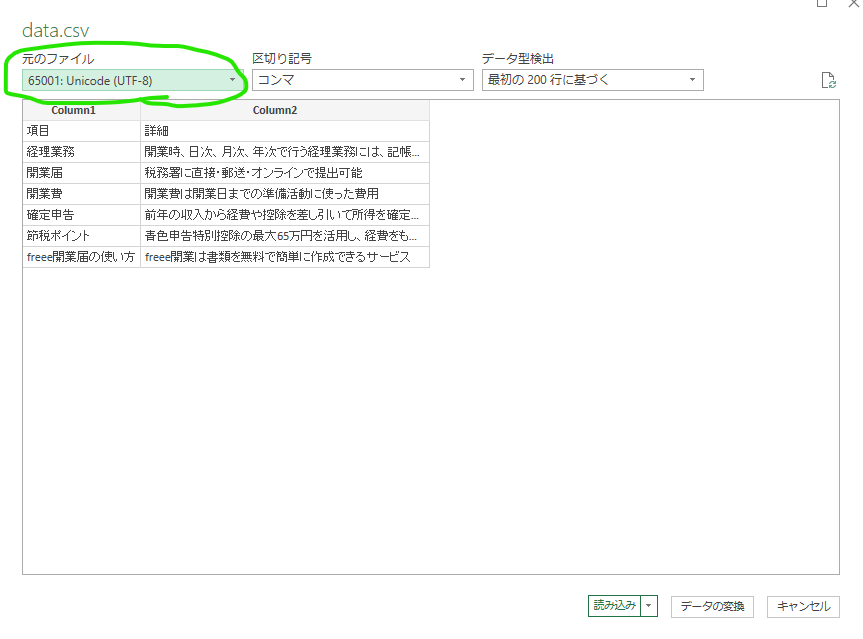Click the data.csv title text
This screenshot has width=863, height=639.
click(56, 31)
